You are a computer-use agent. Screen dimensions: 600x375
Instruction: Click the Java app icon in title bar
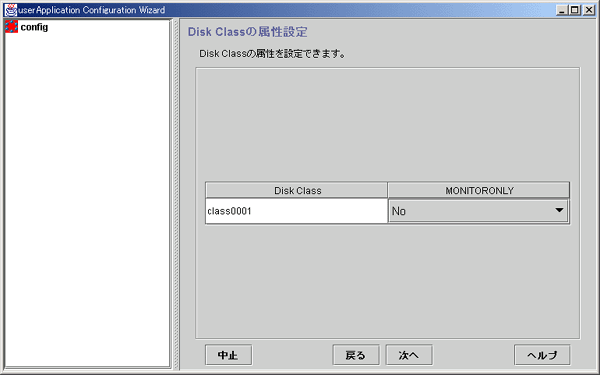coord(11,10)
